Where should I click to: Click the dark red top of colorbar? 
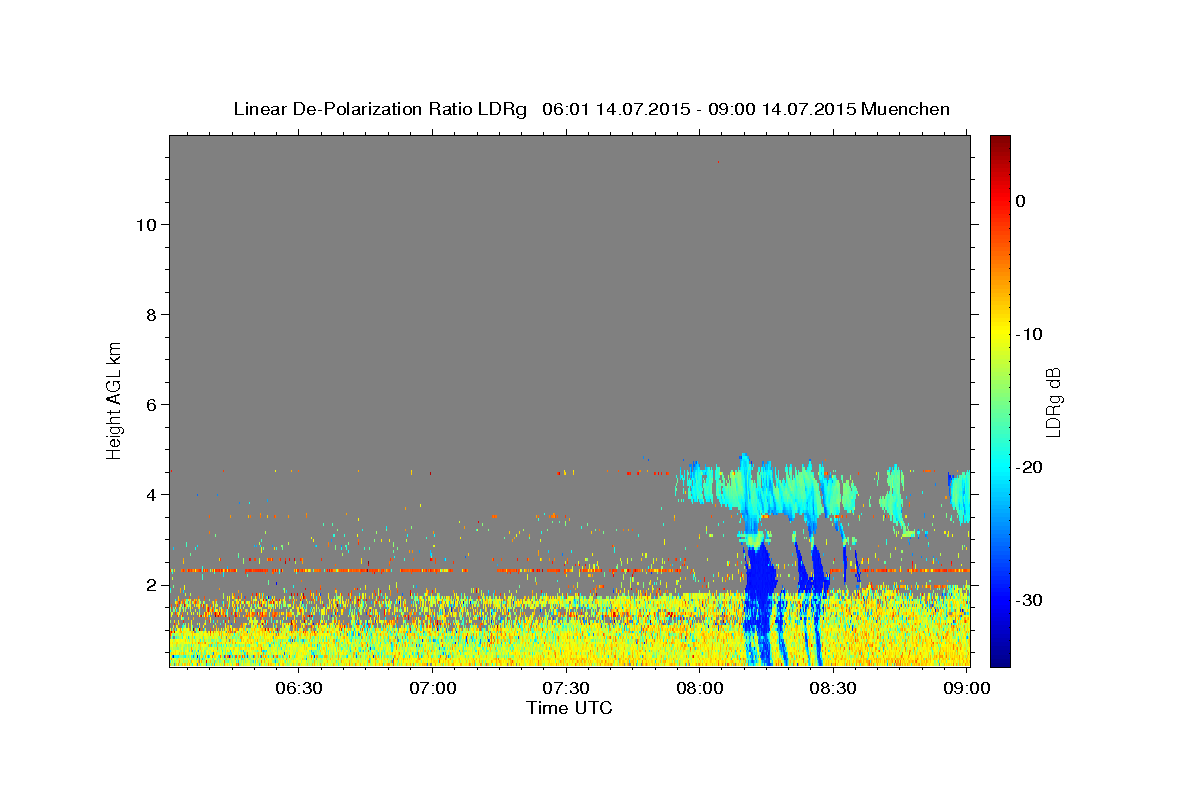[1000, 145]
